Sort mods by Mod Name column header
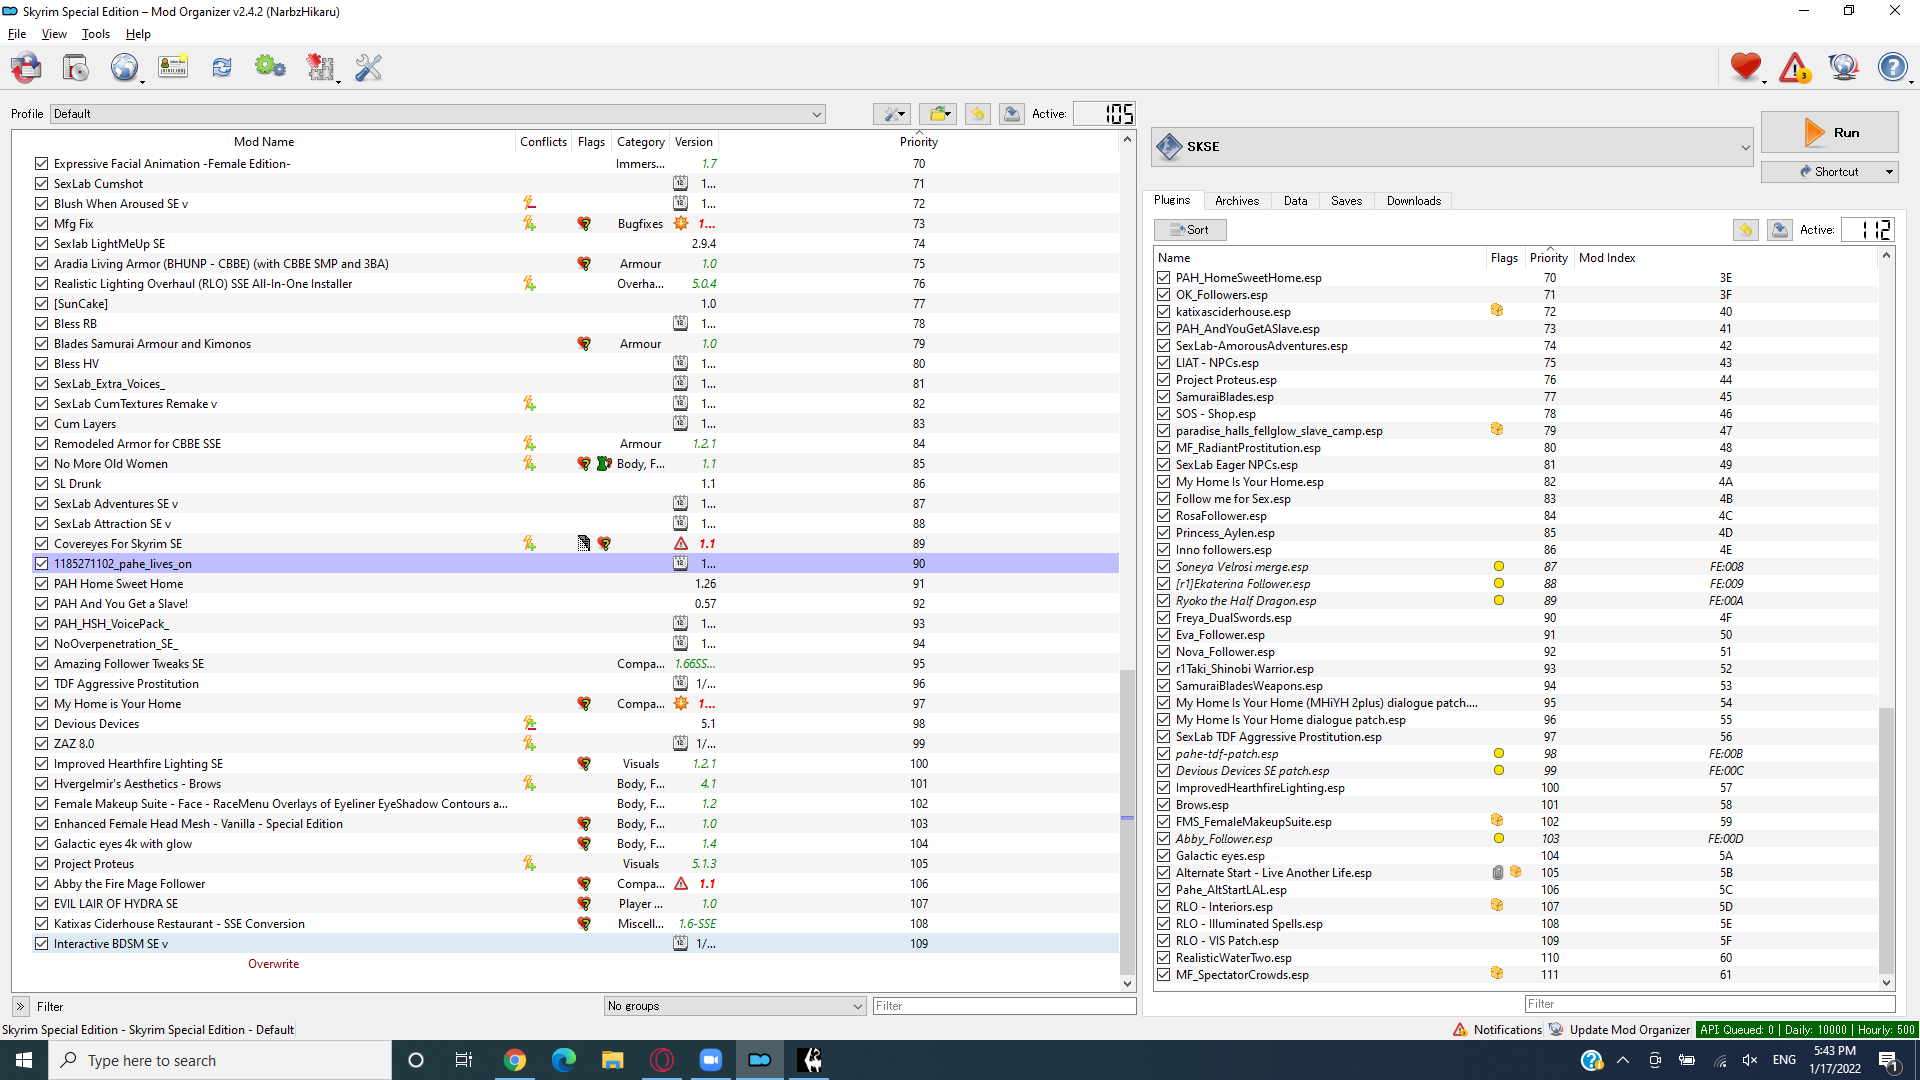This screenshot has height=1080, width=1920. click(264, 142)
